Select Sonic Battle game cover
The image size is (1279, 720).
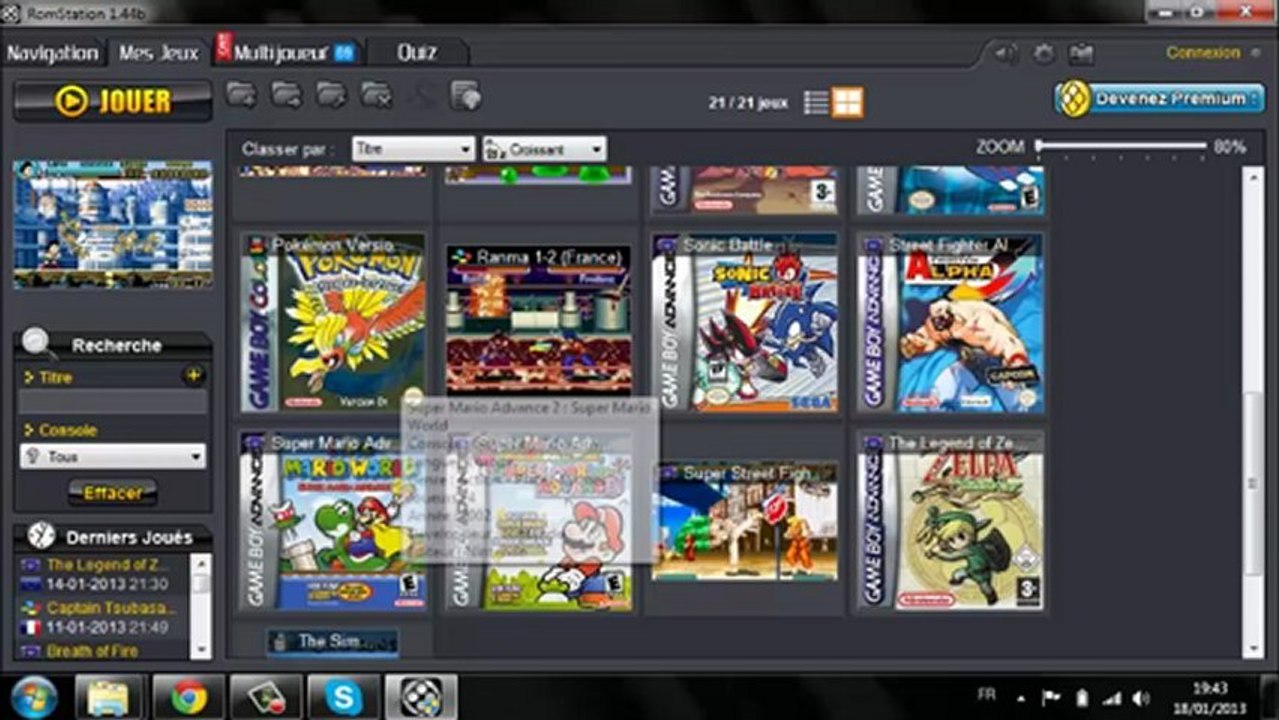coord(746,324)
